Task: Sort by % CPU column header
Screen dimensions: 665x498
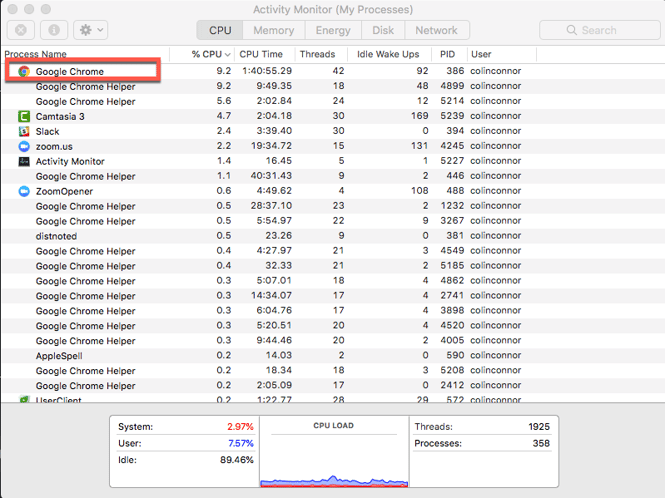Action: (202, 54)
